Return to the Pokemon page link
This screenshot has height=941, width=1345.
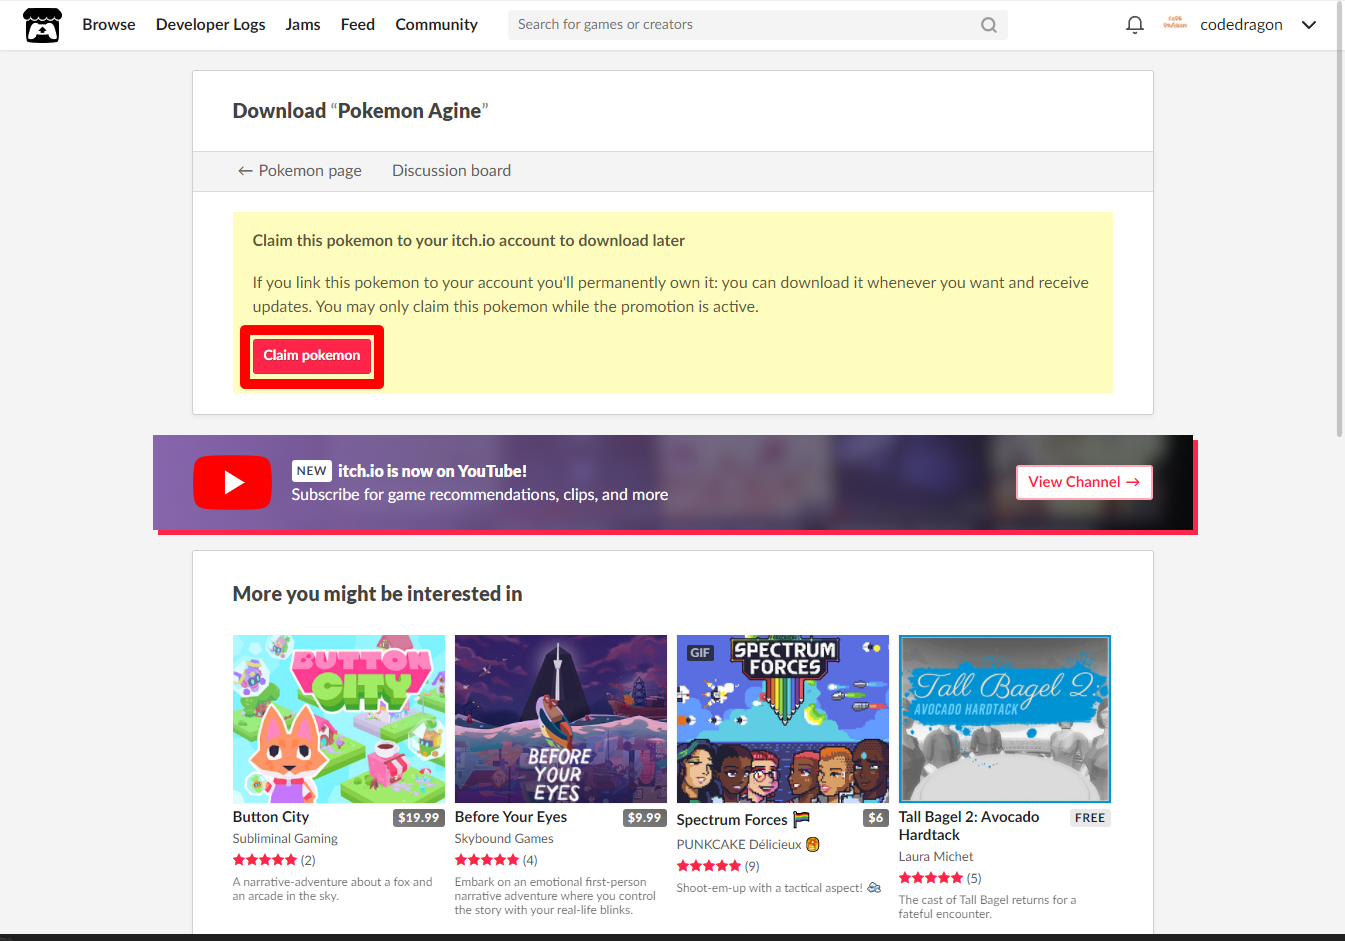(x=299, y=171)
